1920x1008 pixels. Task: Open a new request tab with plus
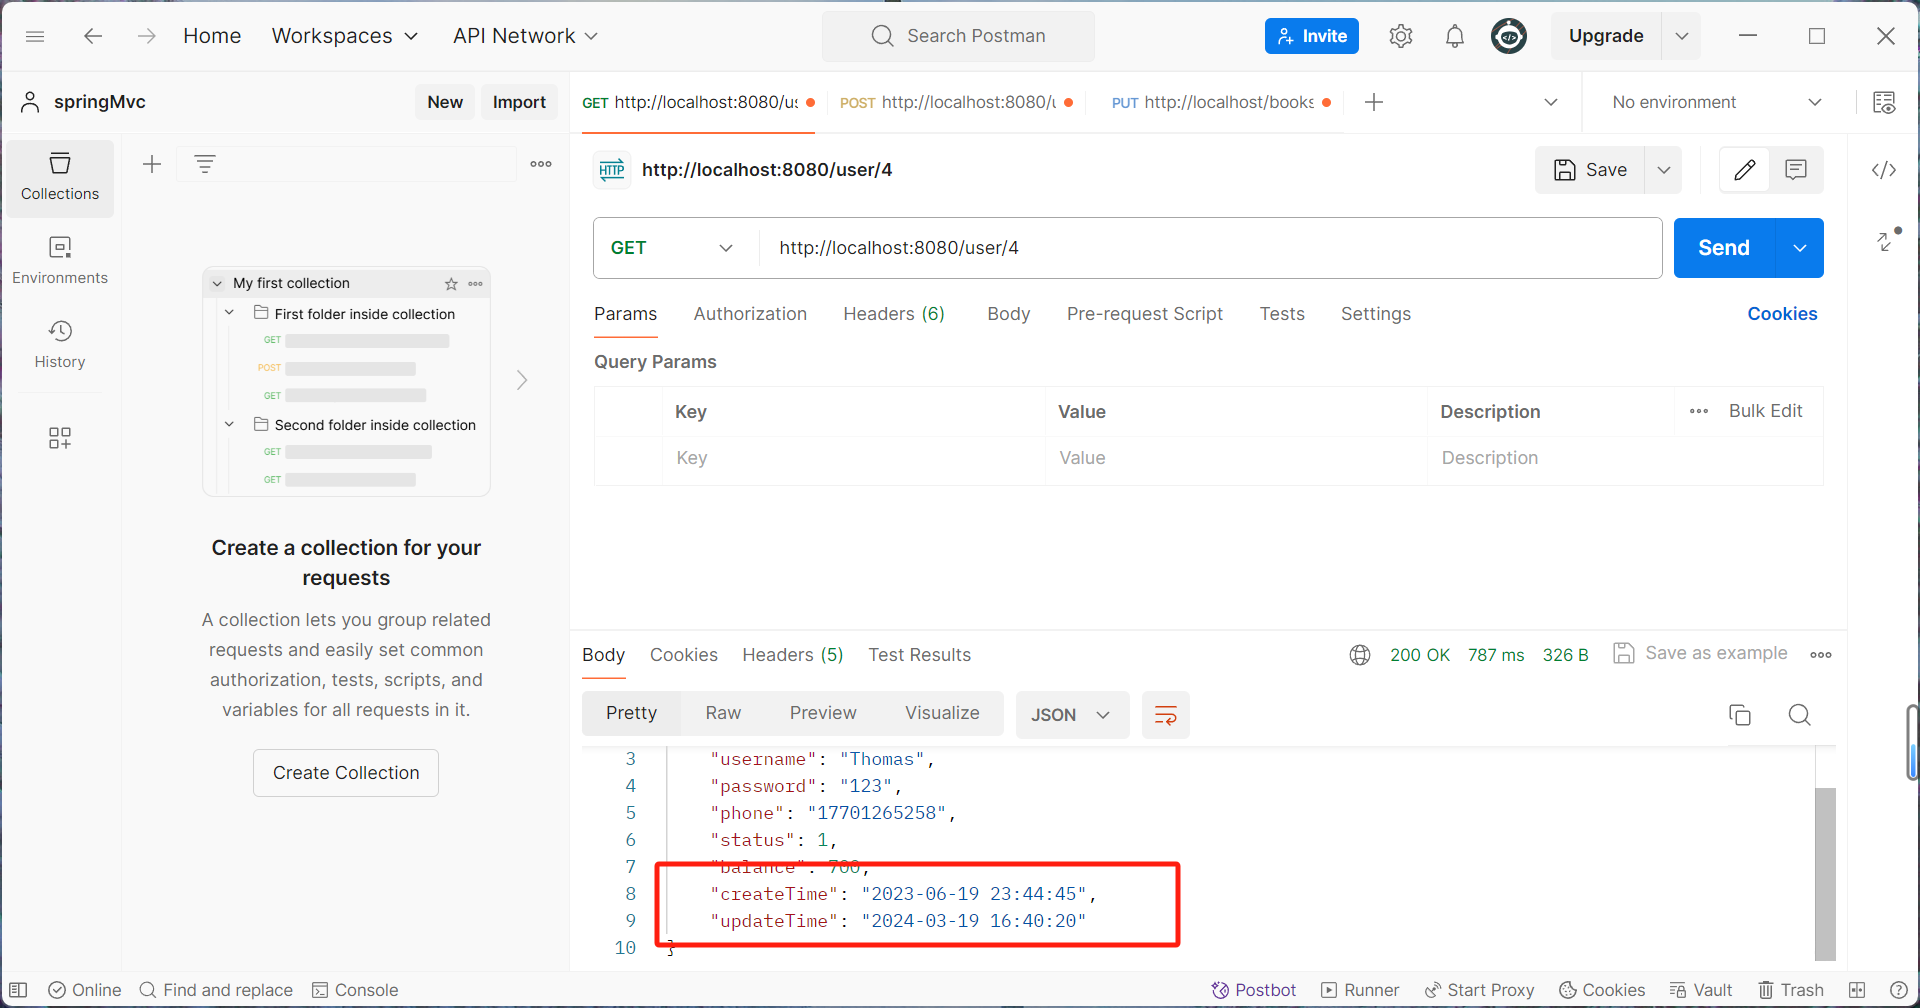[x=1374, y=102]
